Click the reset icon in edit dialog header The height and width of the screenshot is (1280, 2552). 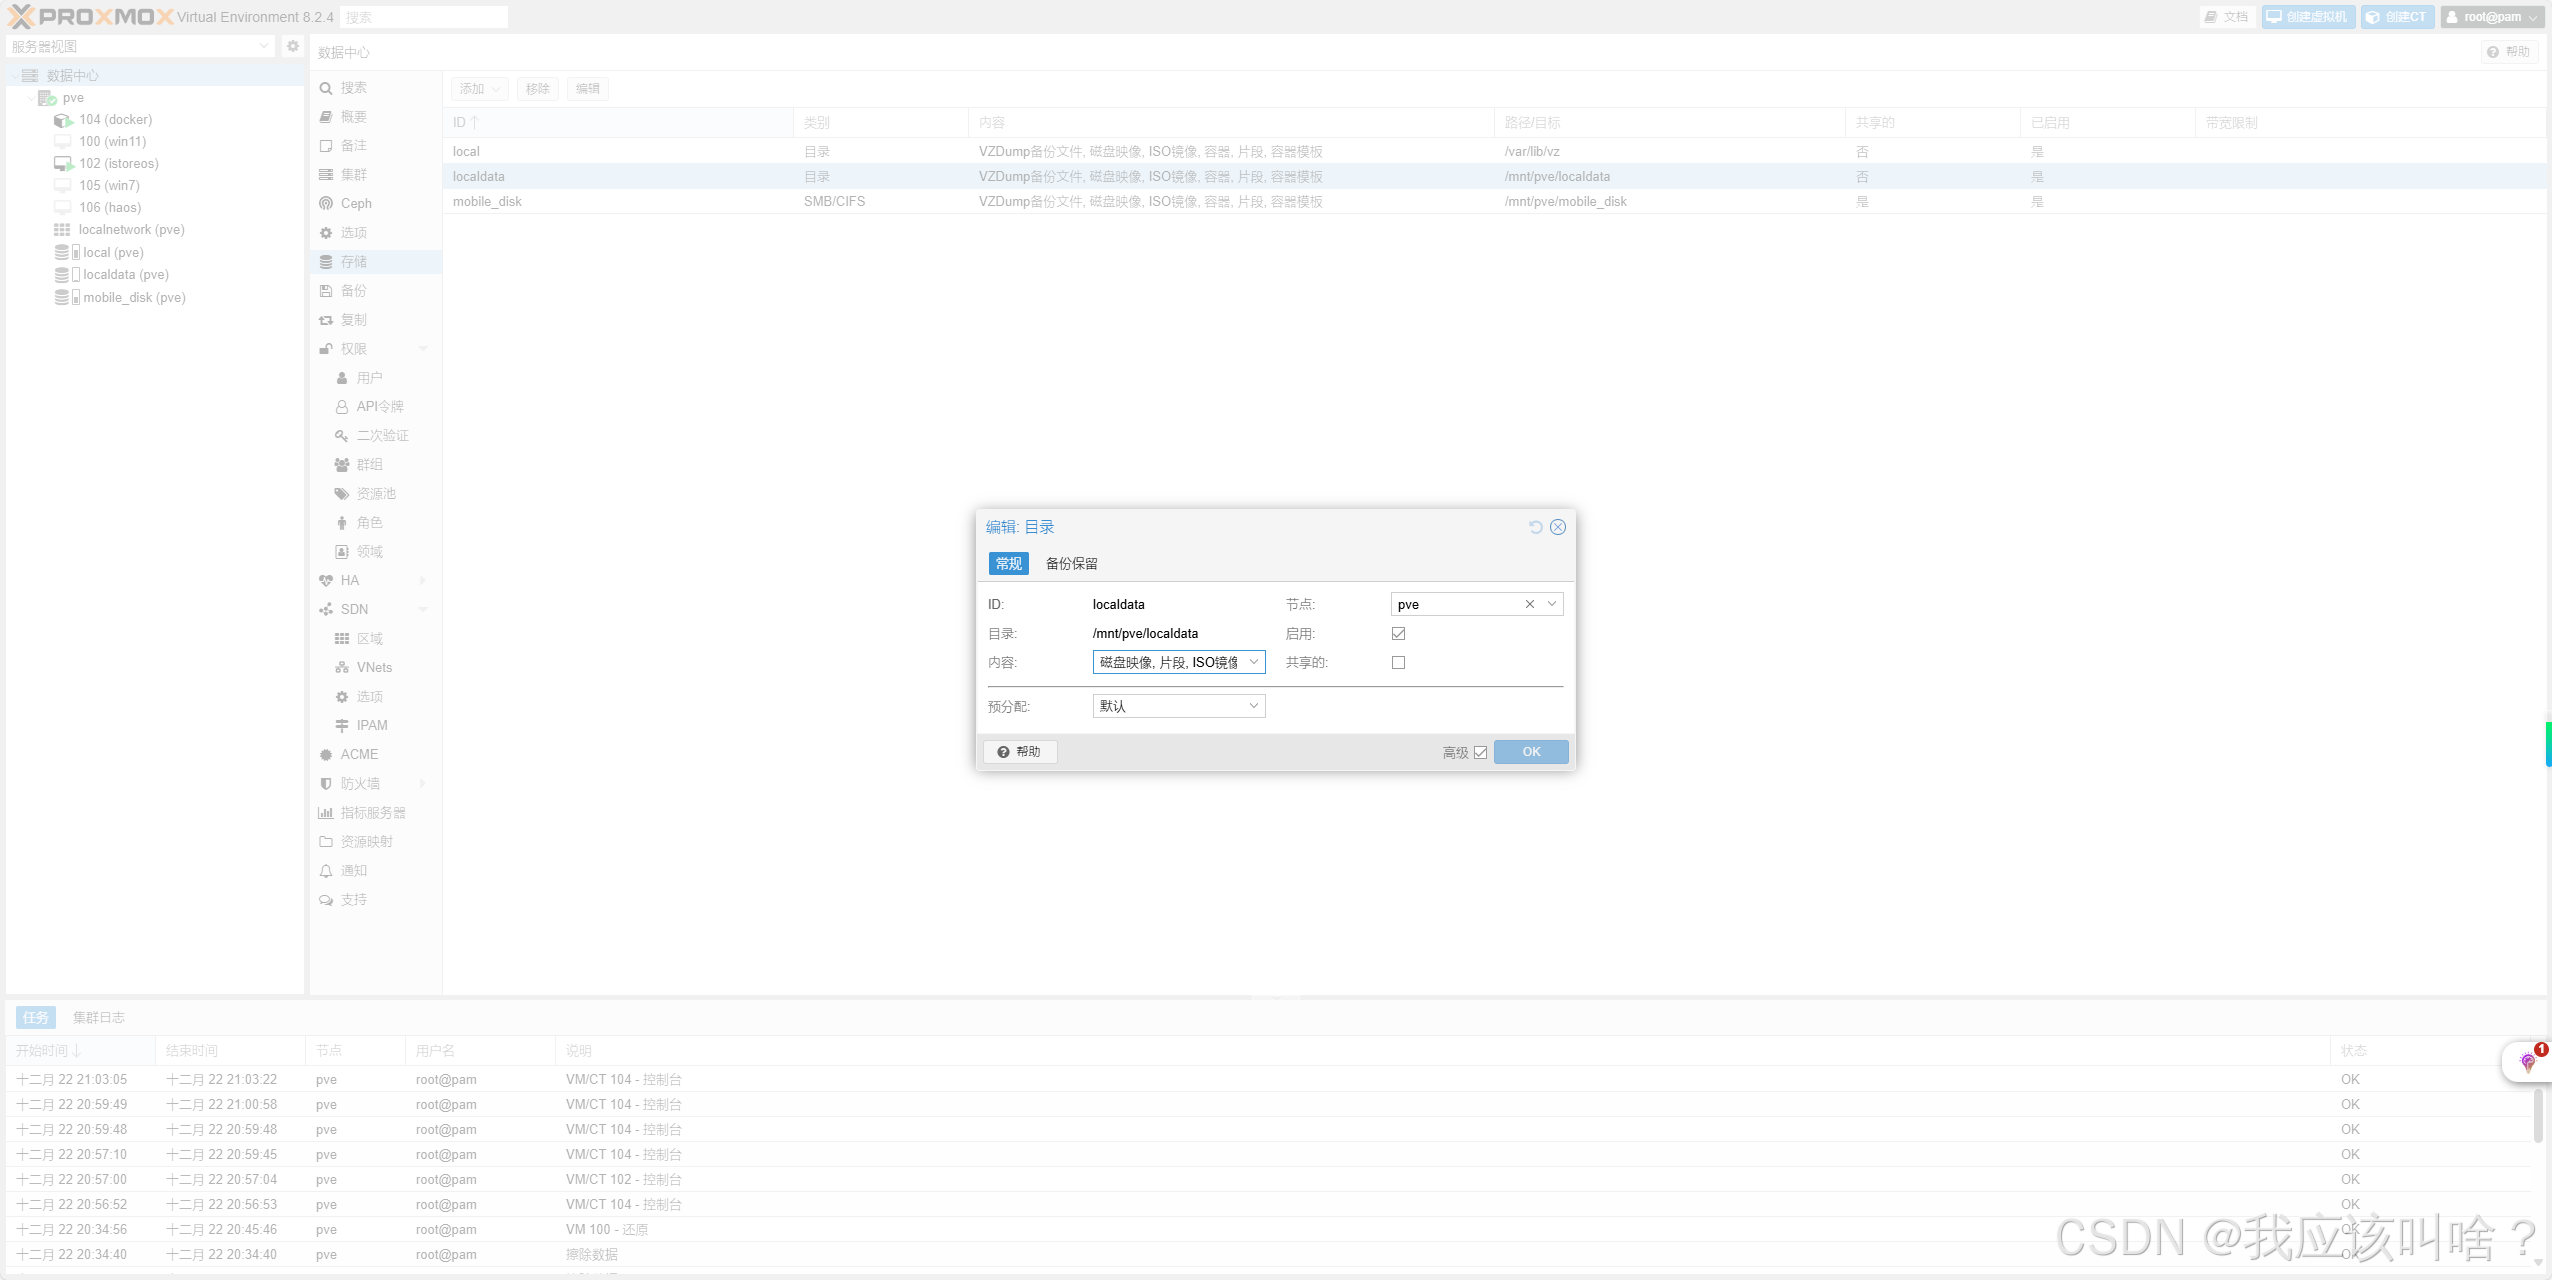(x=1535, y=527)
